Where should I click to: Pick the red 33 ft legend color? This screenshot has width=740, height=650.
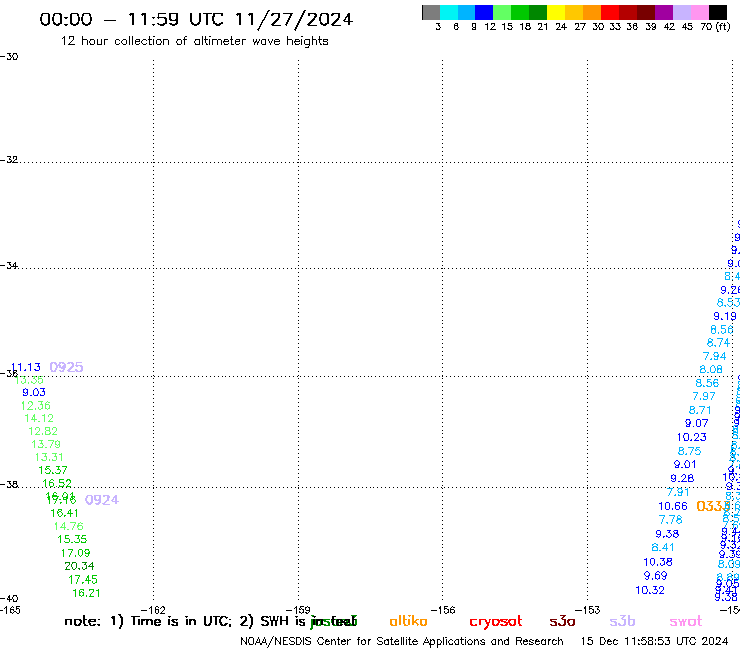point(610,12)
